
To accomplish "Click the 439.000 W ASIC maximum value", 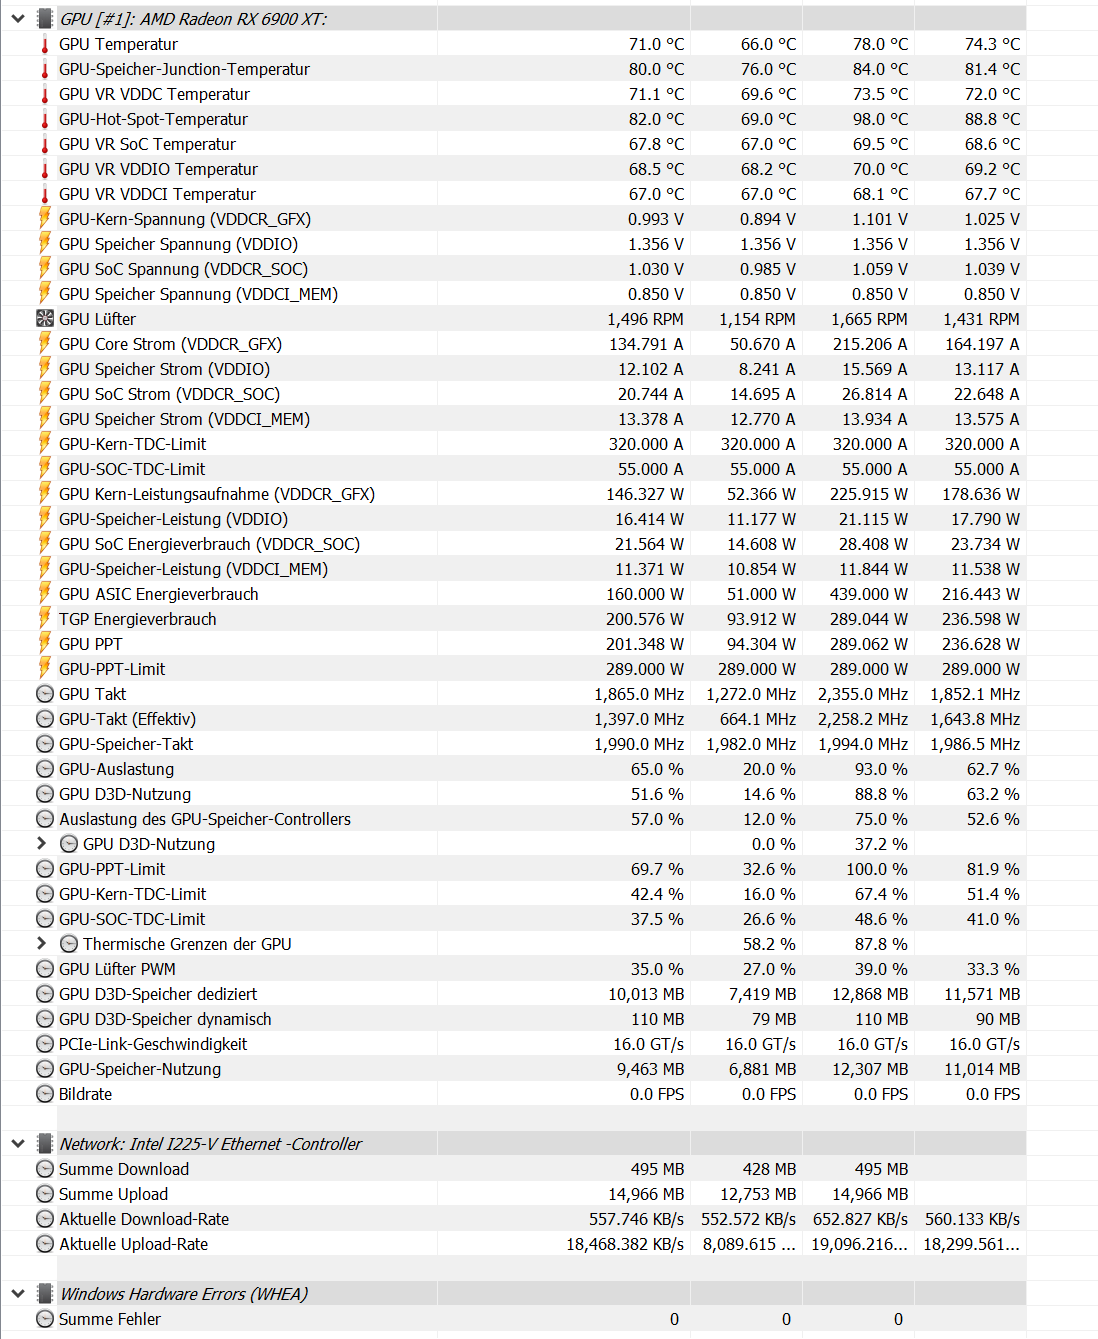I will (x=868, y=594).
